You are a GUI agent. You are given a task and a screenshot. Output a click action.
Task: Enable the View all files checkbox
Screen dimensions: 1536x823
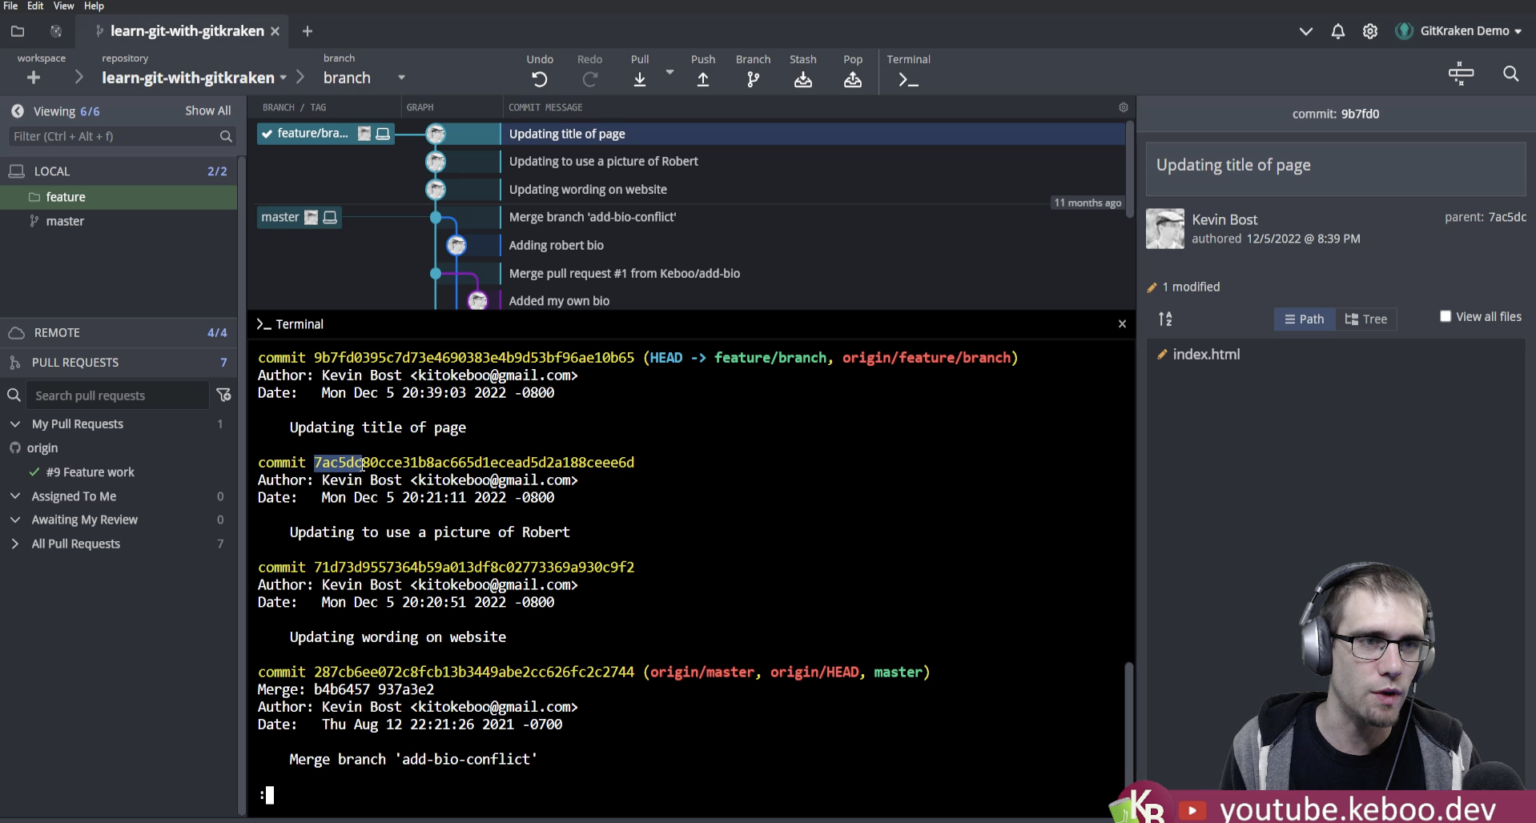pos(1445,315)
